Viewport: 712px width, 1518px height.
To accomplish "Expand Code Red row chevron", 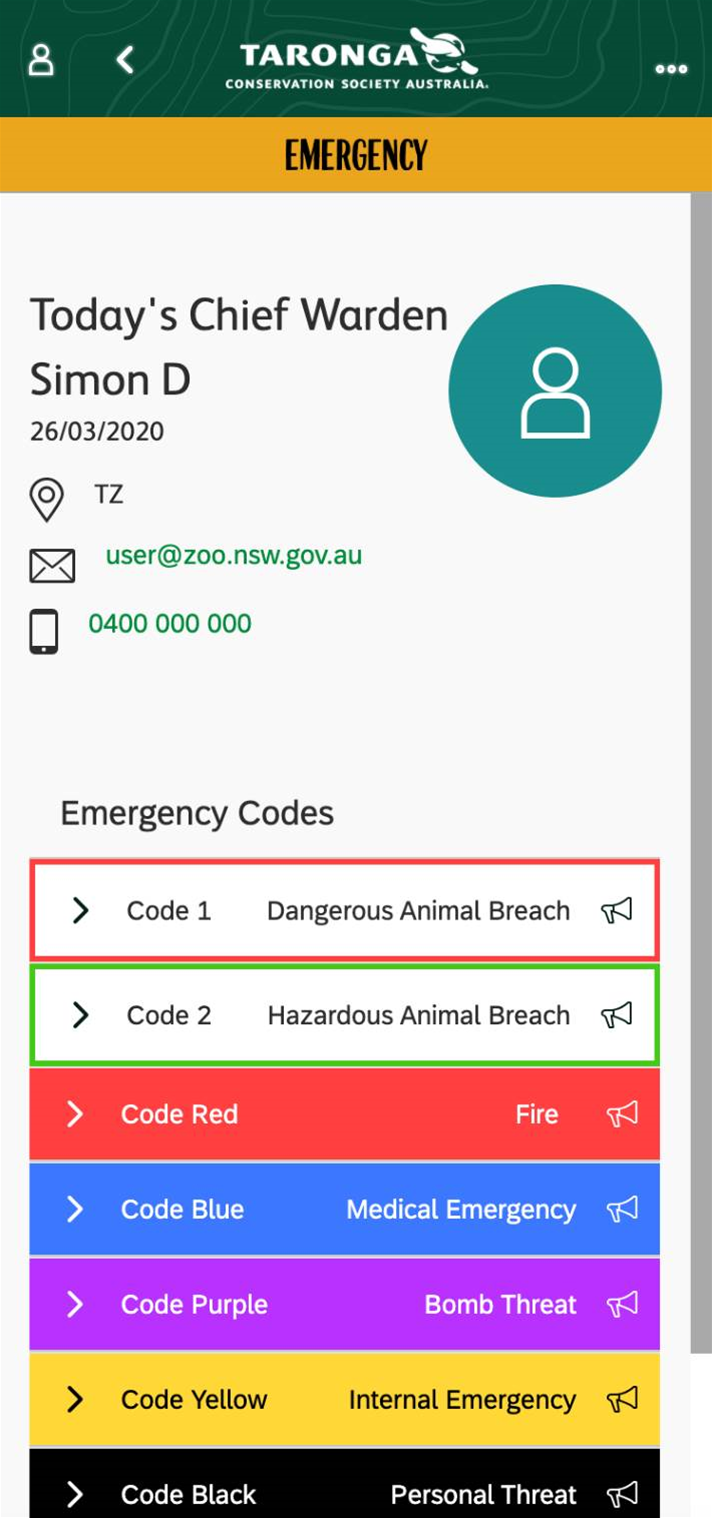I will [75, 1114].
